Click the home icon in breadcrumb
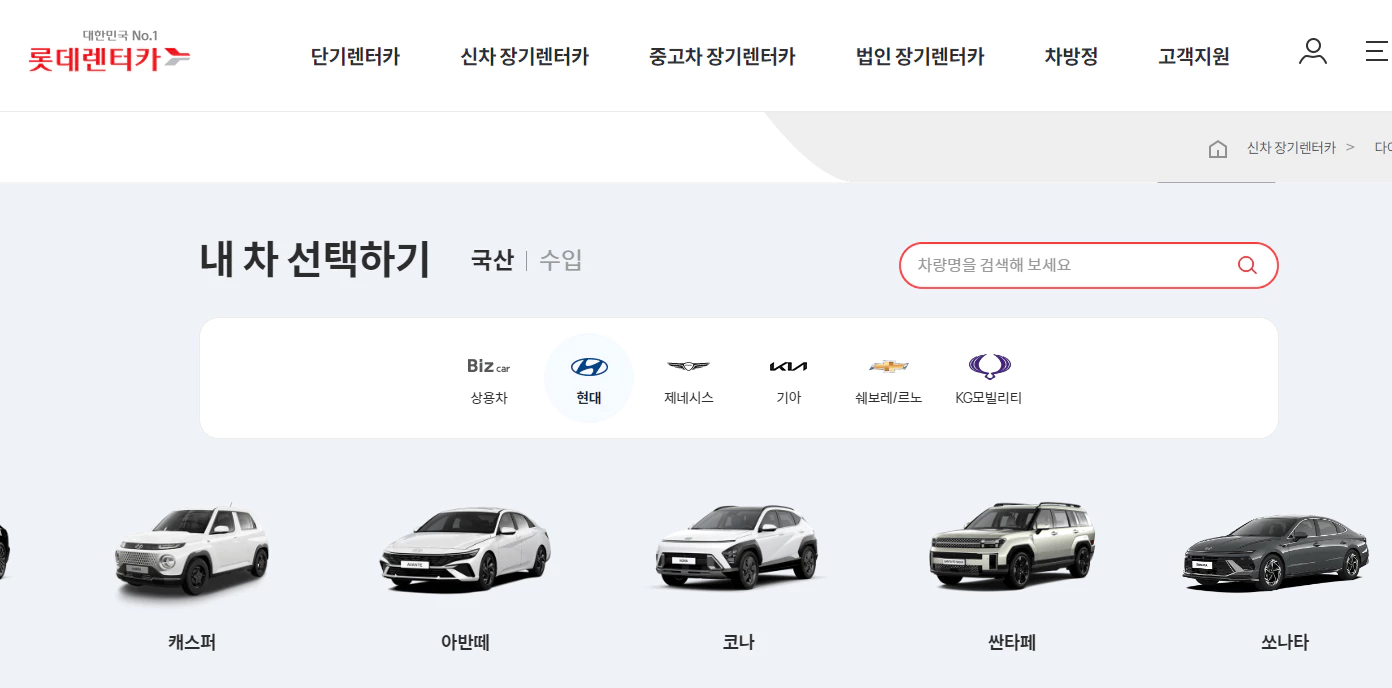Viewport: 1392px width, 688px height. [x=1217, y=149]
